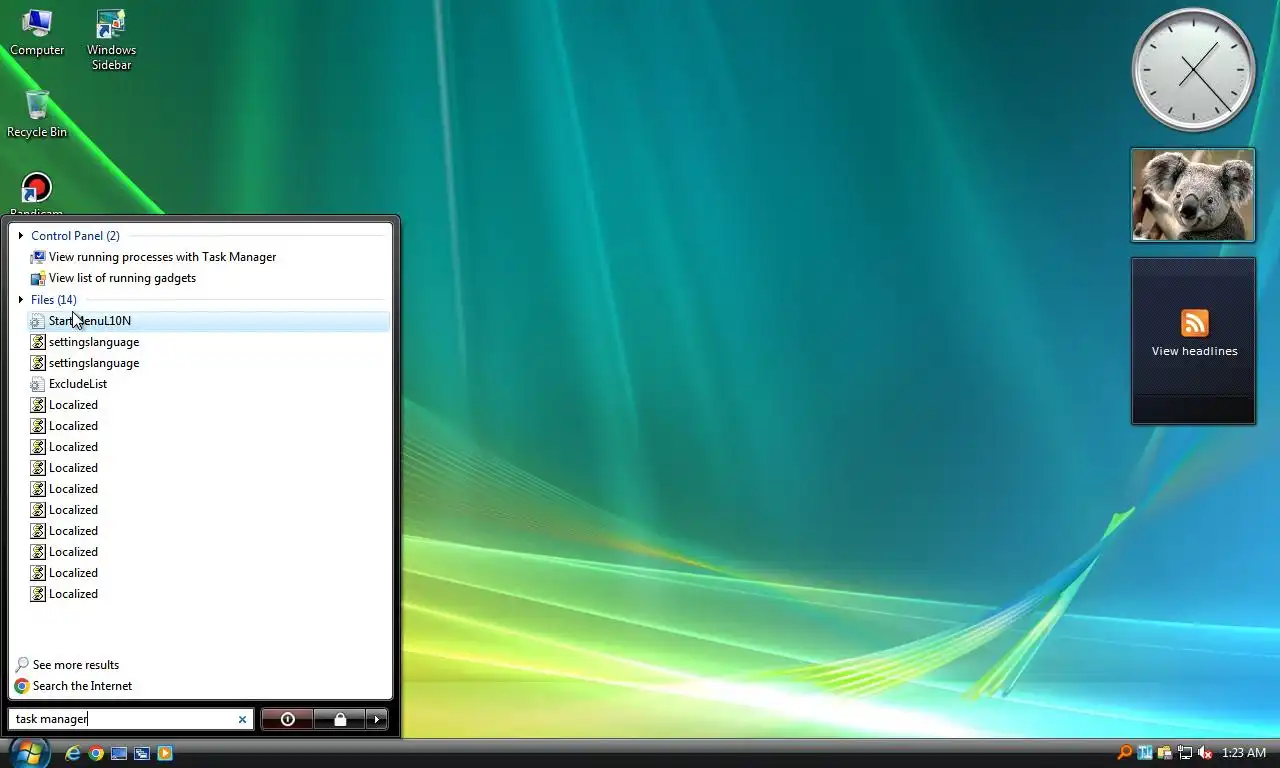
Task: Click Search the Internet
Action: pos(82,686)
